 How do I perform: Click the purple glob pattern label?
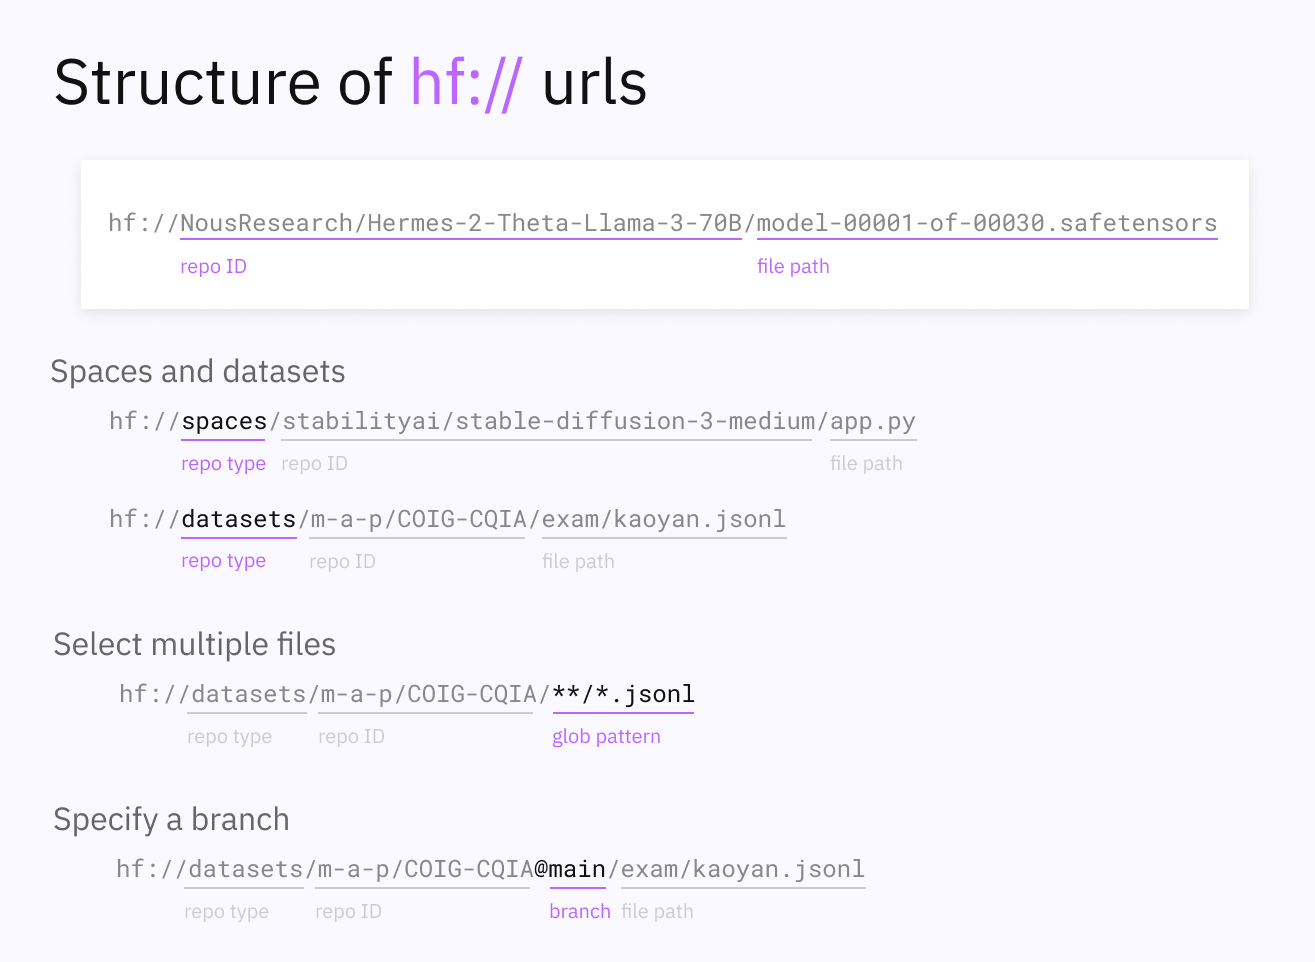coord(606,737)
